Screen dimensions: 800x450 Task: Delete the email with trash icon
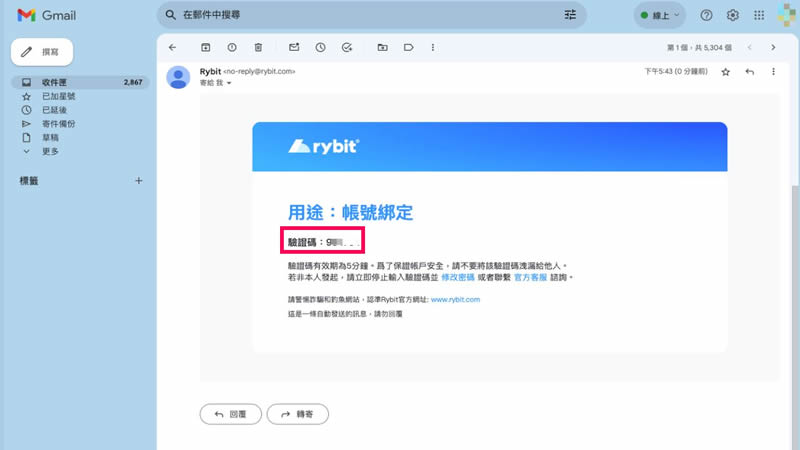258,47
